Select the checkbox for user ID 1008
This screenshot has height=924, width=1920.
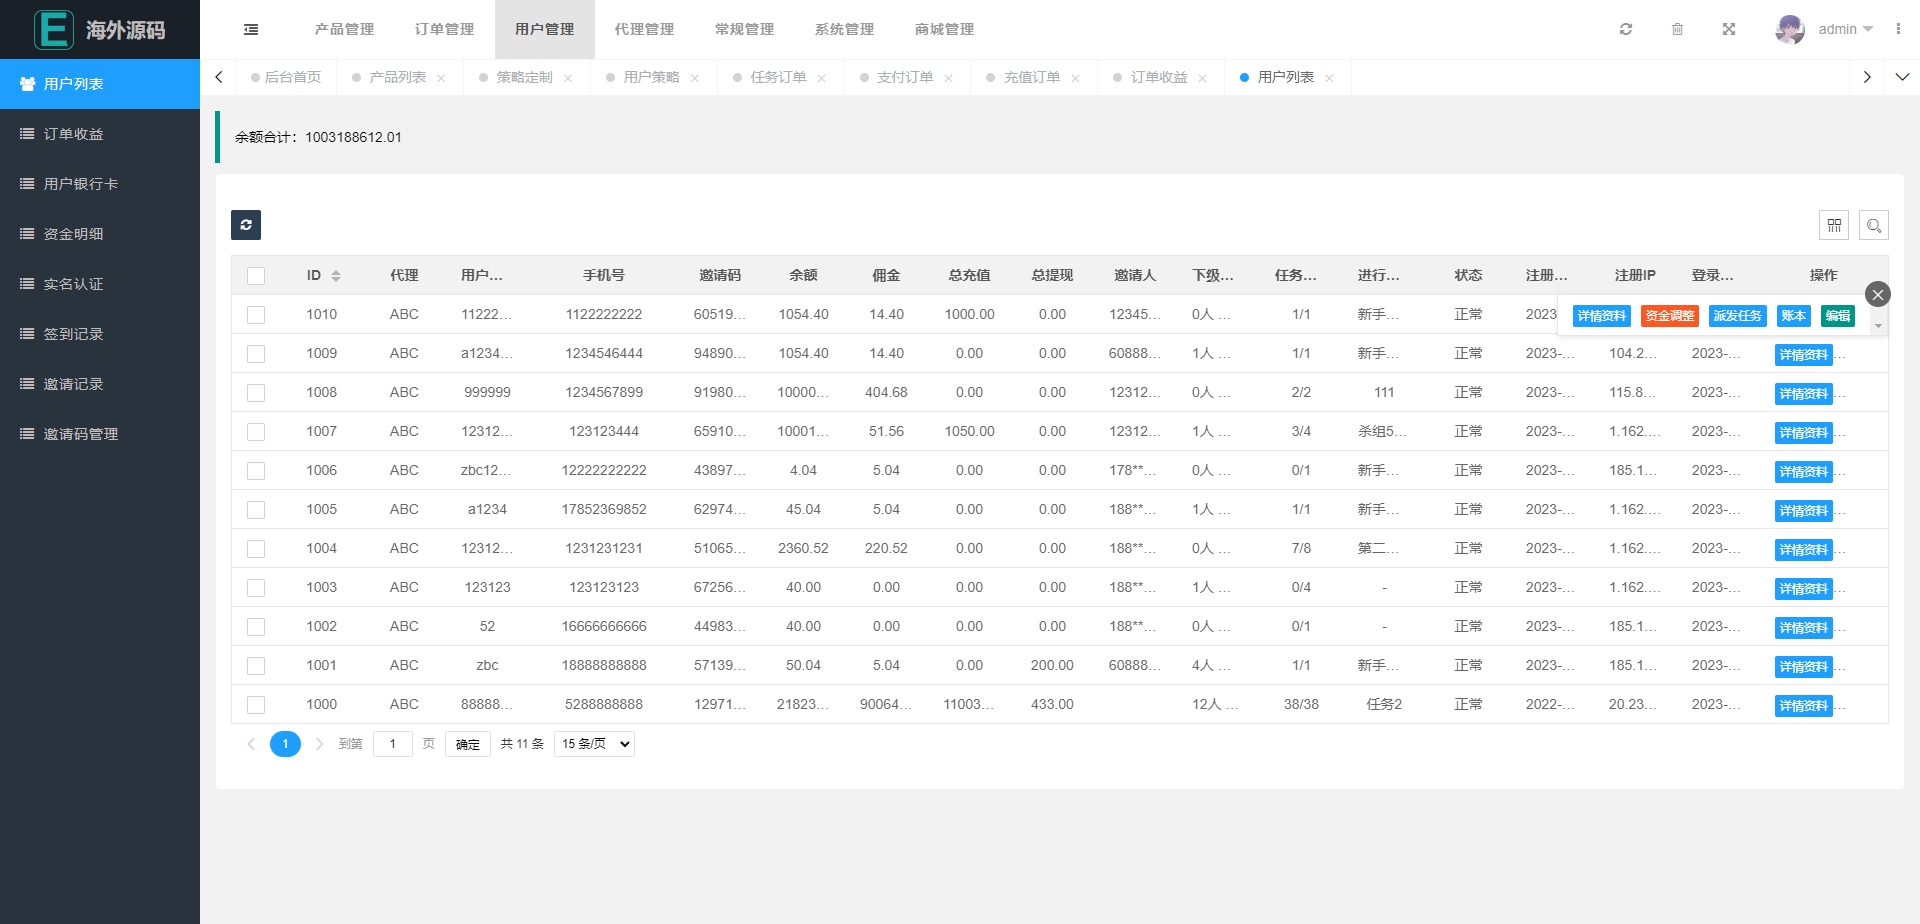point(256,392)
